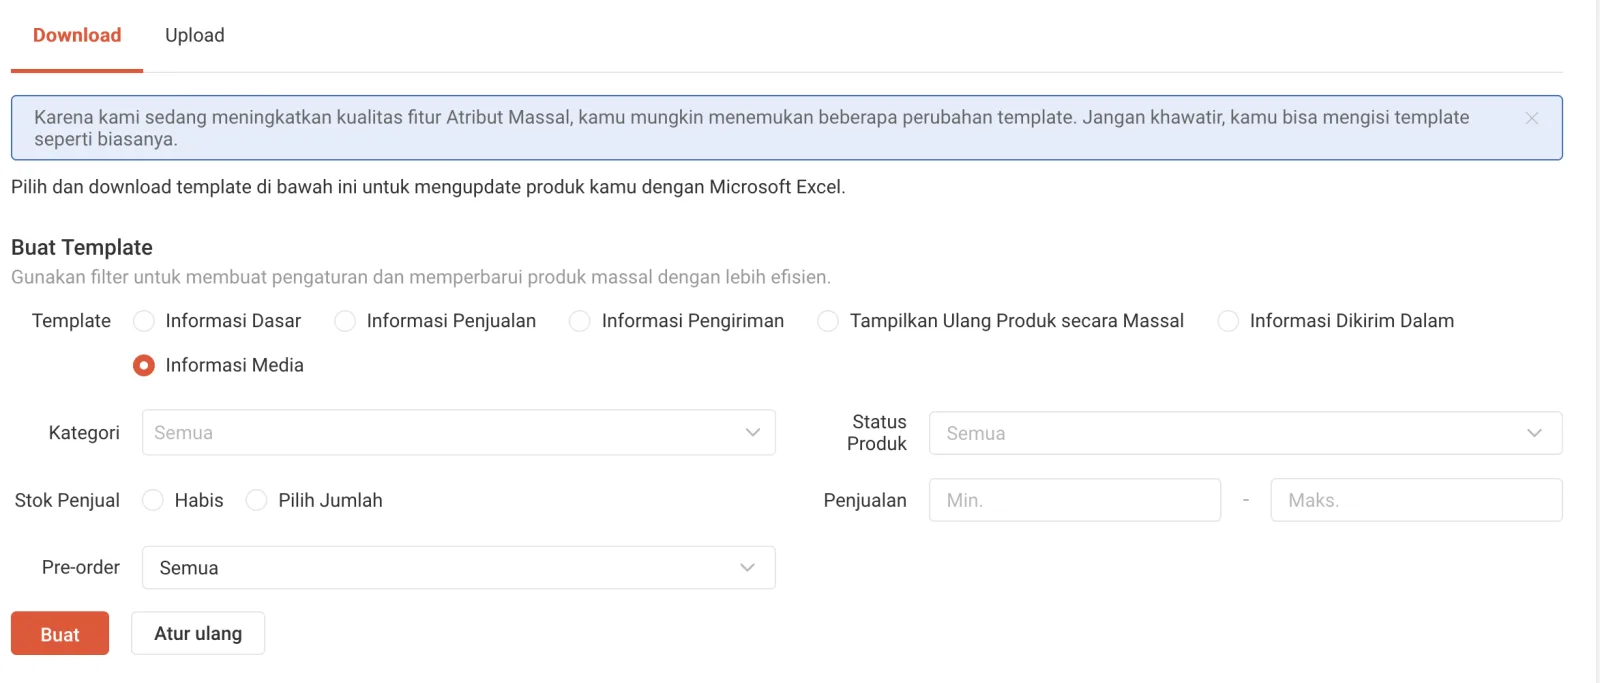Viewport: 1600px width, 683px height.
Task: Click the Kategori dropdown chevron arrow
Action: (x=753, y=433)
